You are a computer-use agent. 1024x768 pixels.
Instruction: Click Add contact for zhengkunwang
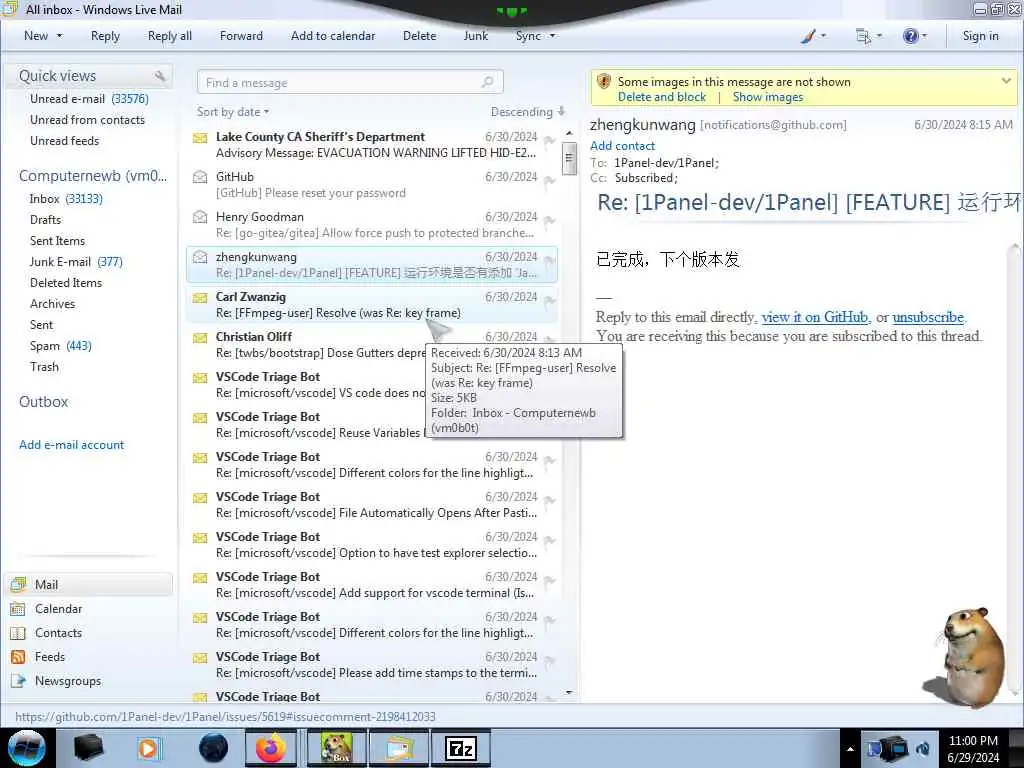[622, 146]
